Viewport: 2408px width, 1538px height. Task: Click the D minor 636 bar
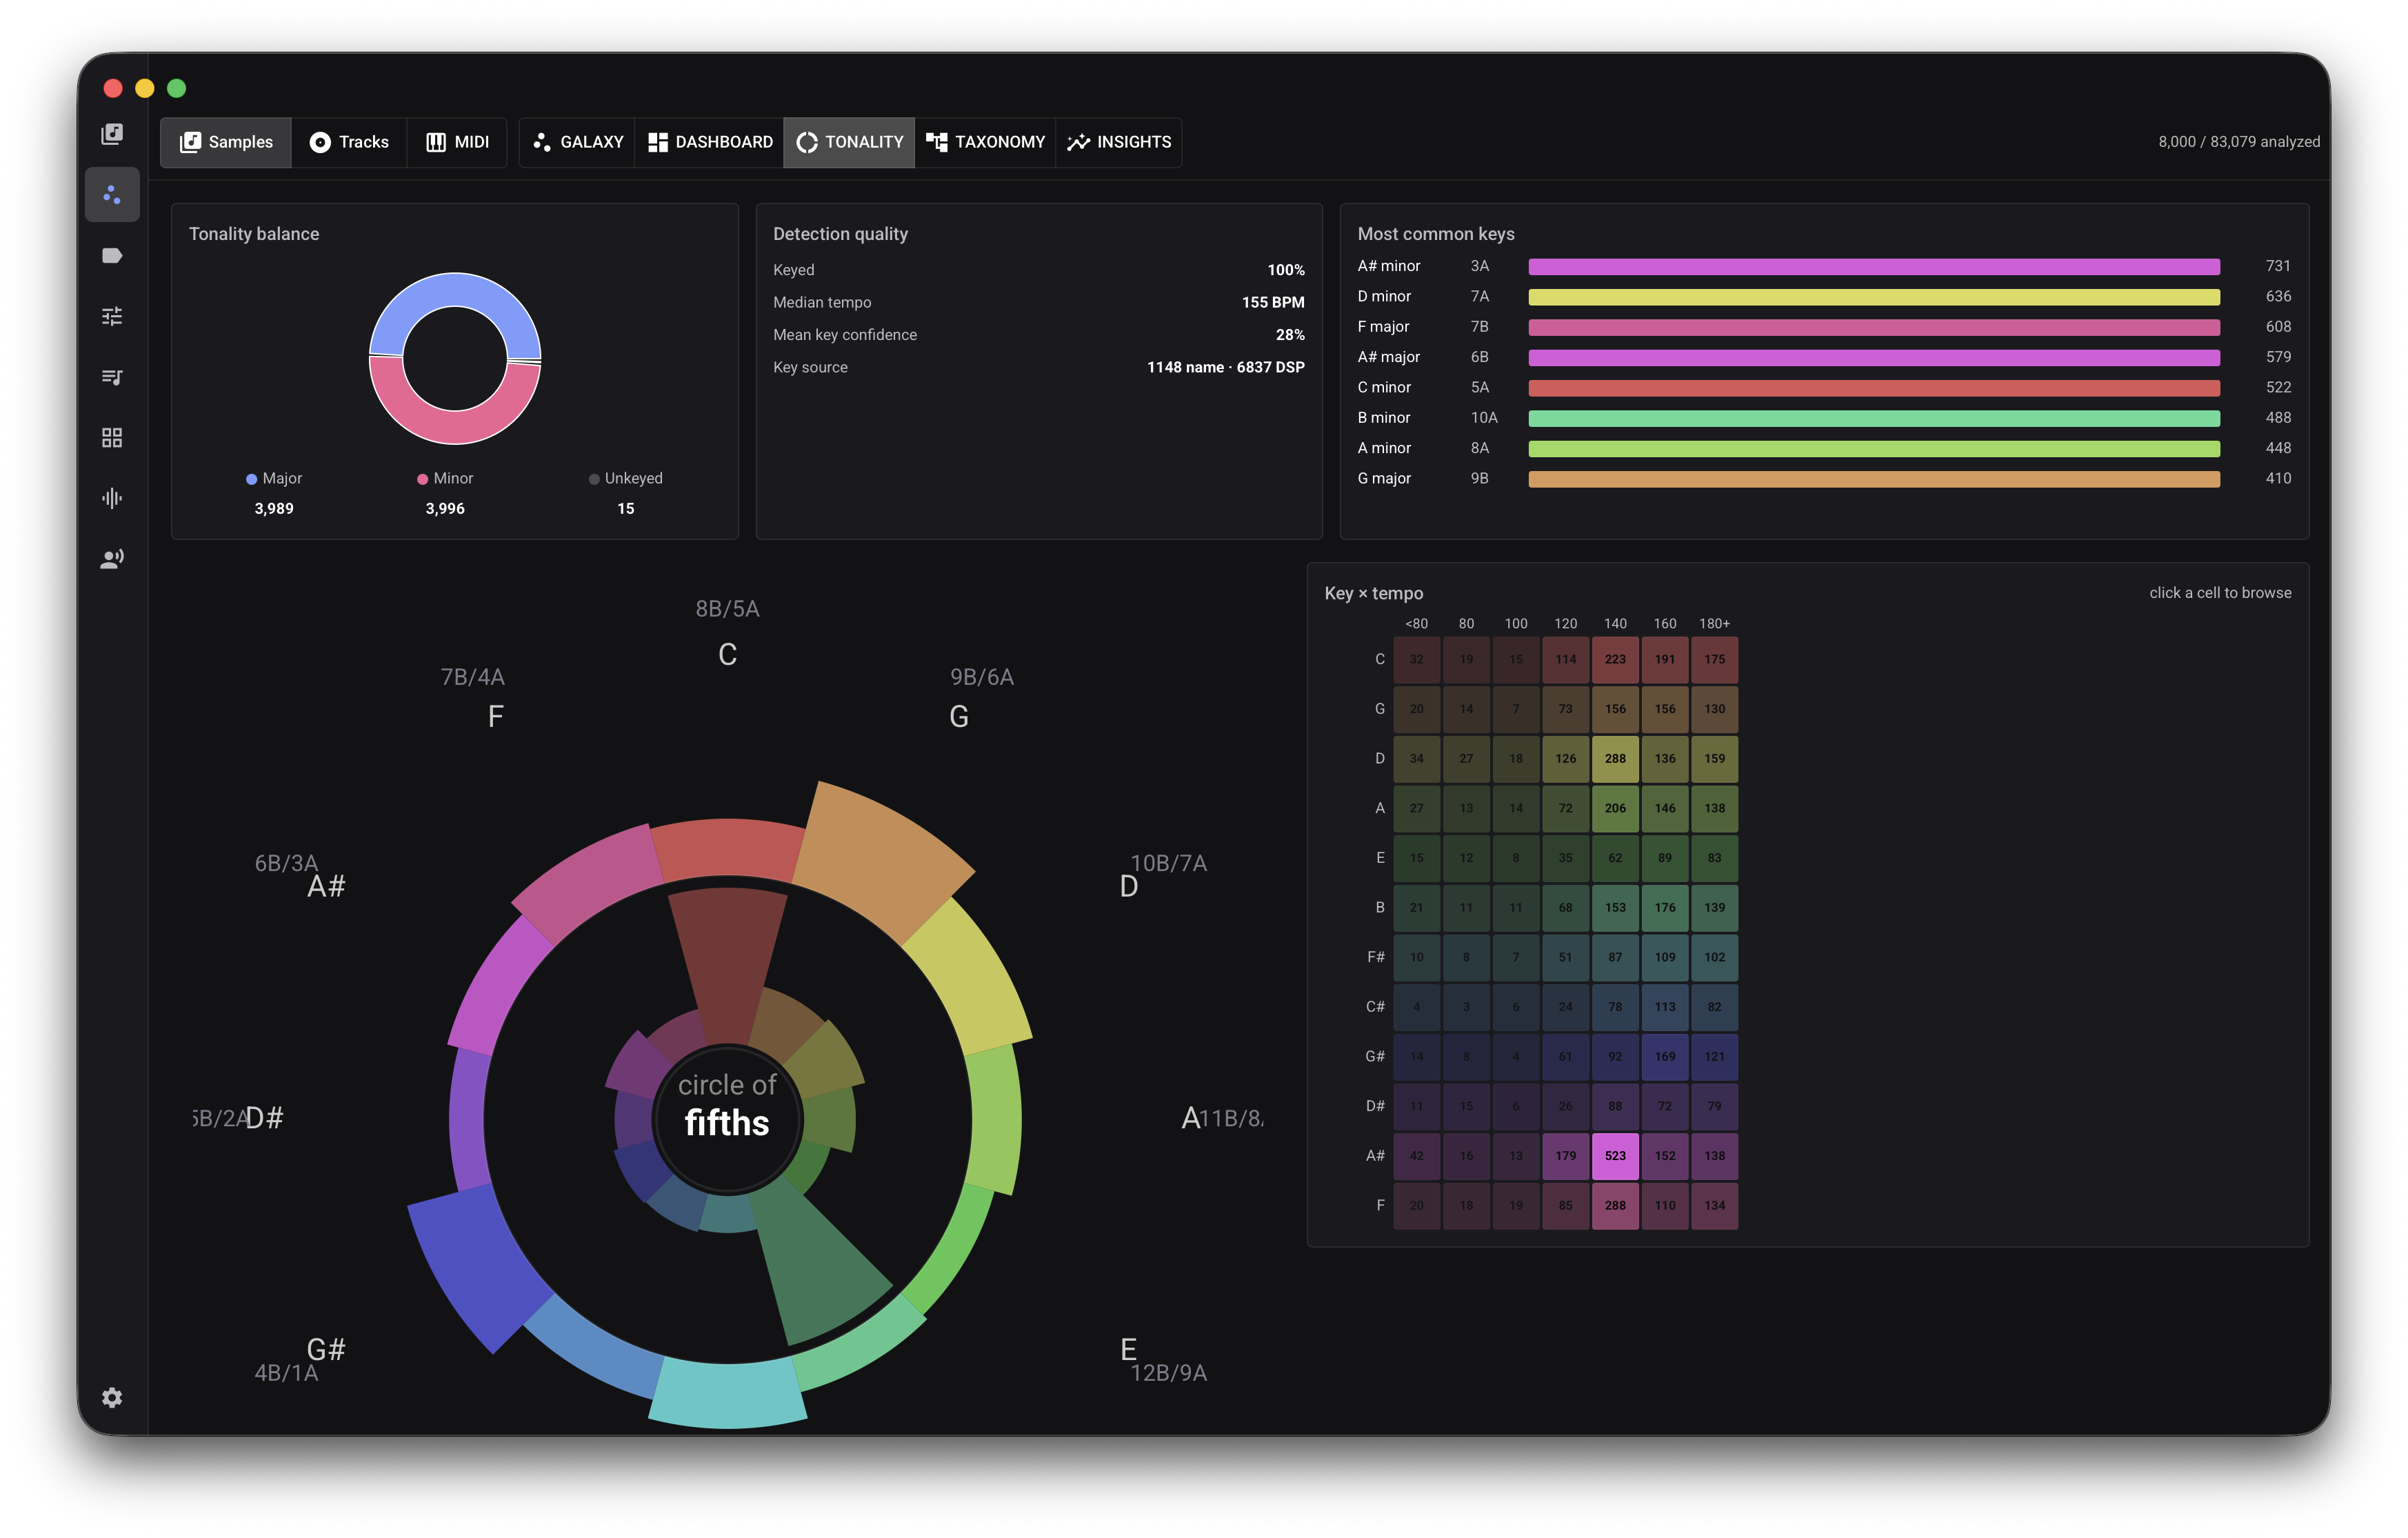point(1874,297)
